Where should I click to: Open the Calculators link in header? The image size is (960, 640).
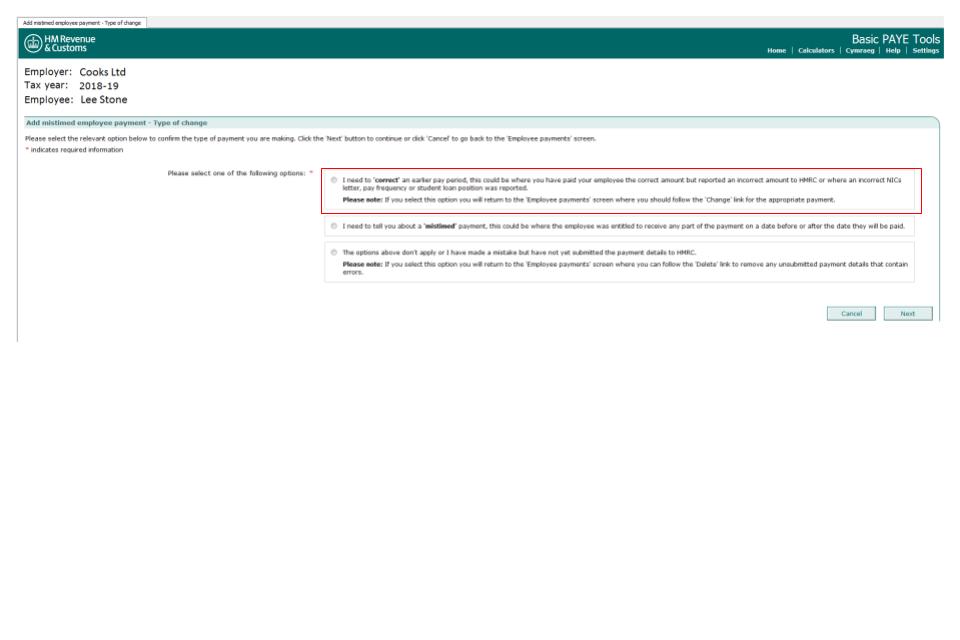(816, 51)
